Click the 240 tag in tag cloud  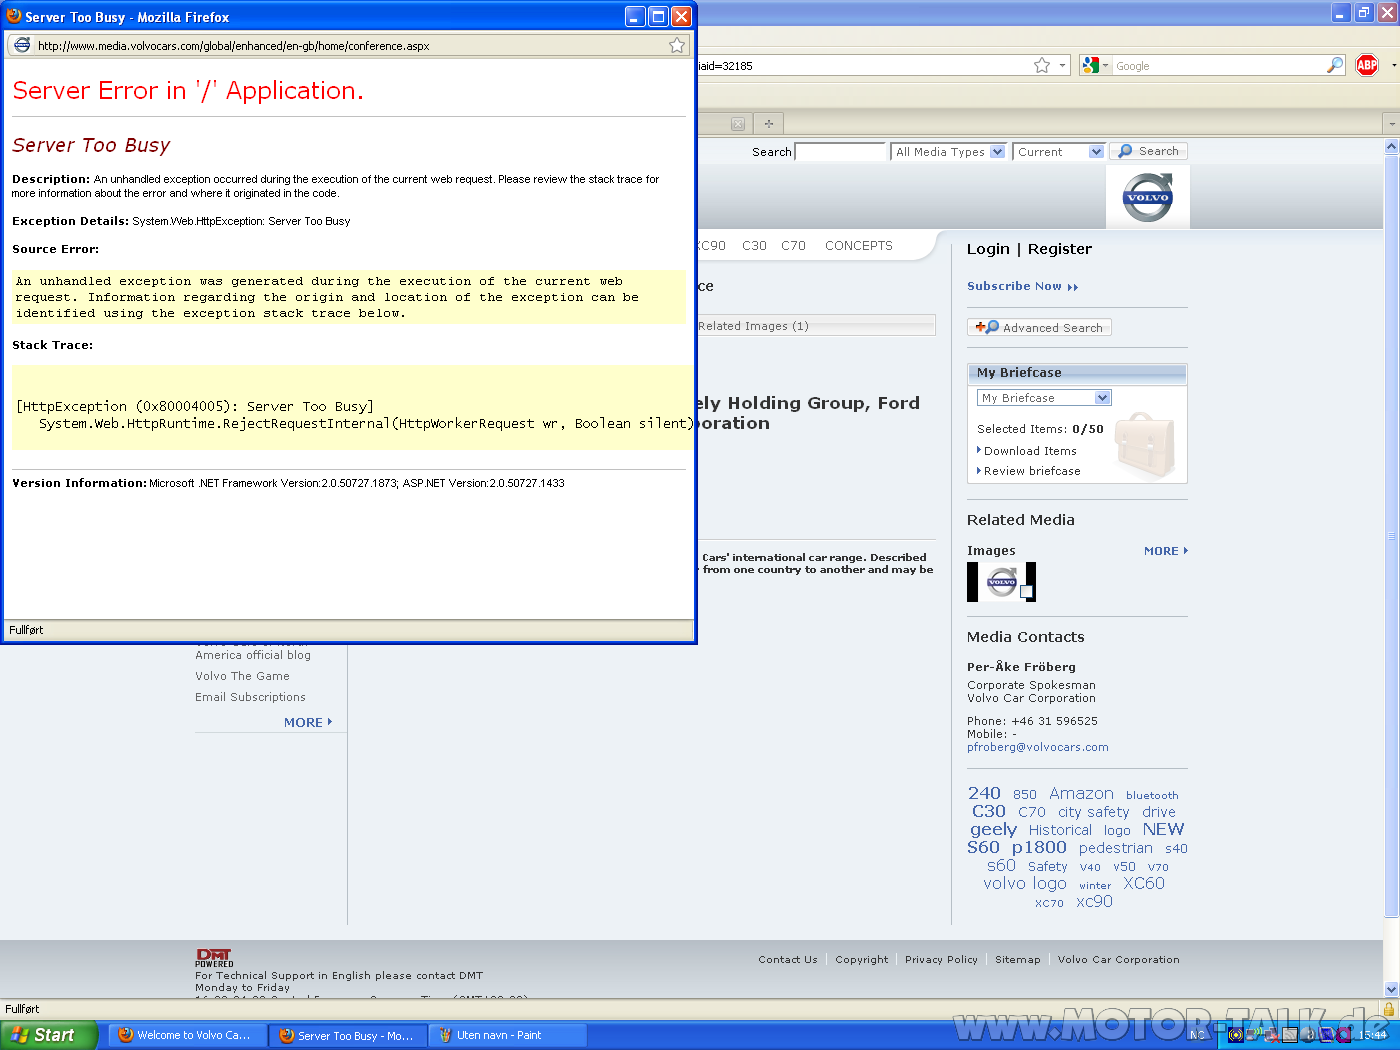coord(984,793)
